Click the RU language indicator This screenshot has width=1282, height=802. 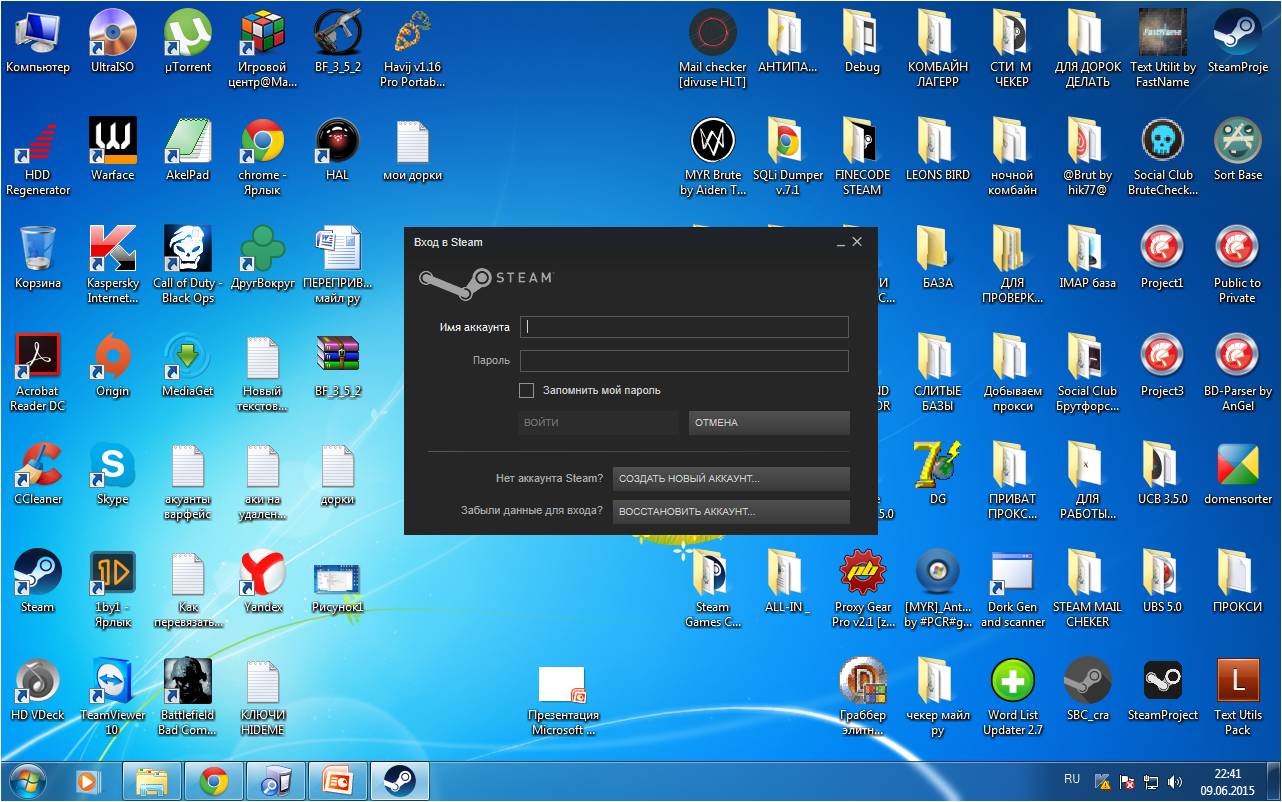coord(1072,779)
